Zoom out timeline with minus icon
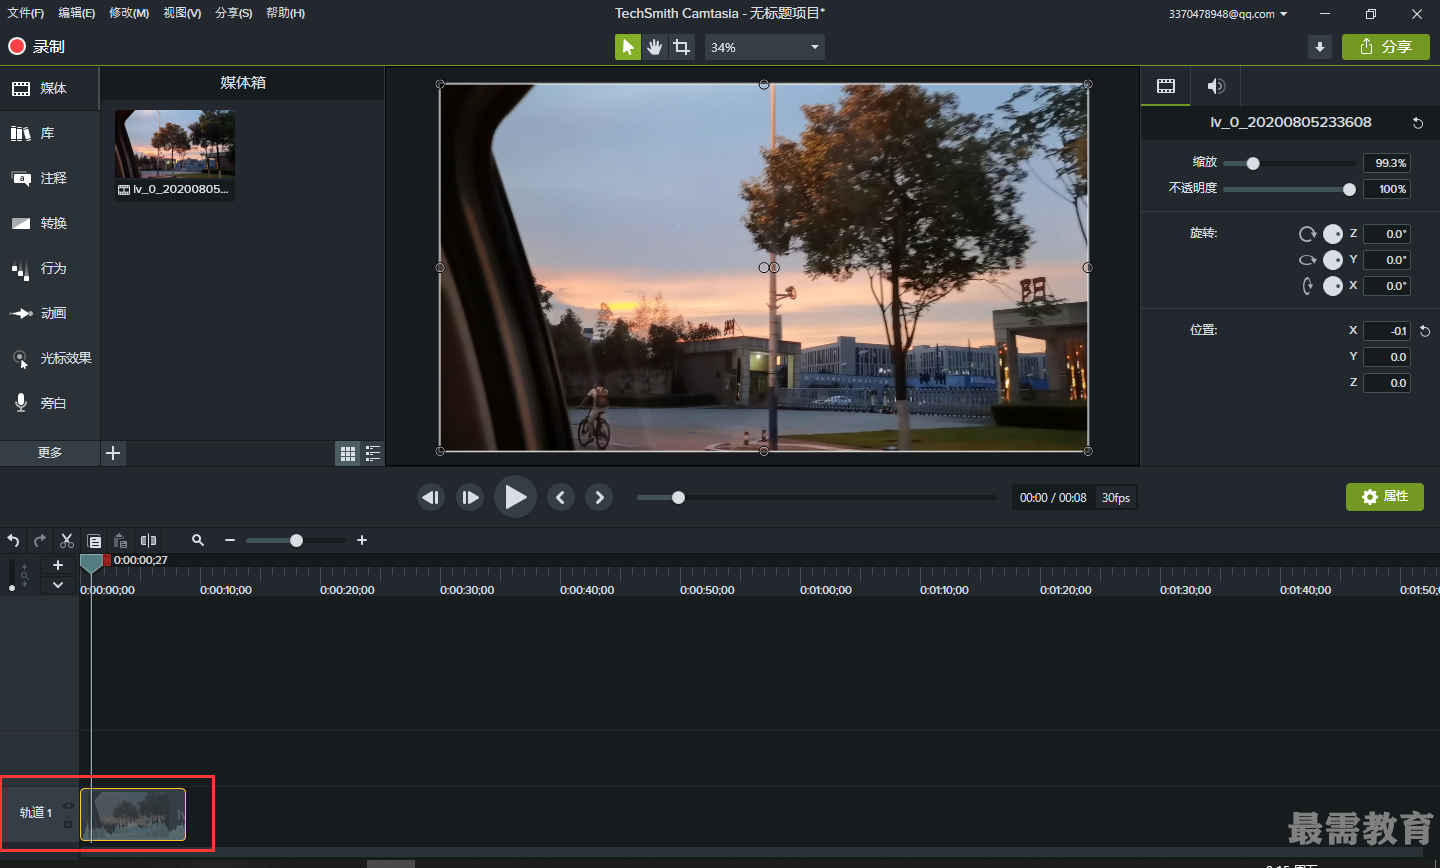The height and width of the screenshot is (868, 1440). (x=230, y=540)
